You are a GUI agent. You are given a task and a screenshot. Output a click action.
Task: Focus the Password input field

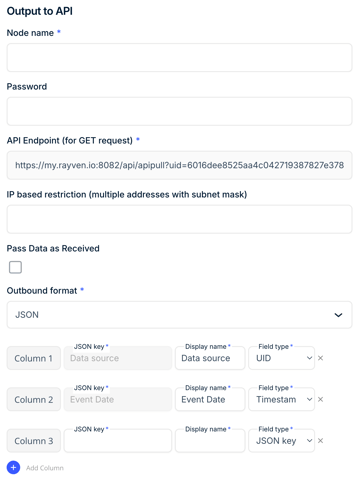coord(179,111)
